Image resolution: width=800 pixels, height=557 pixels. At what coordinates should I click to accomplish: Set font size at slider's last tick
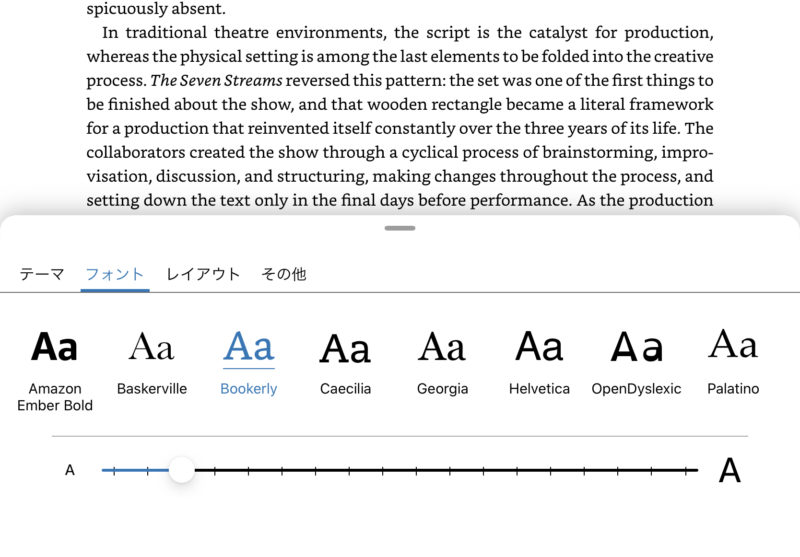685,470
